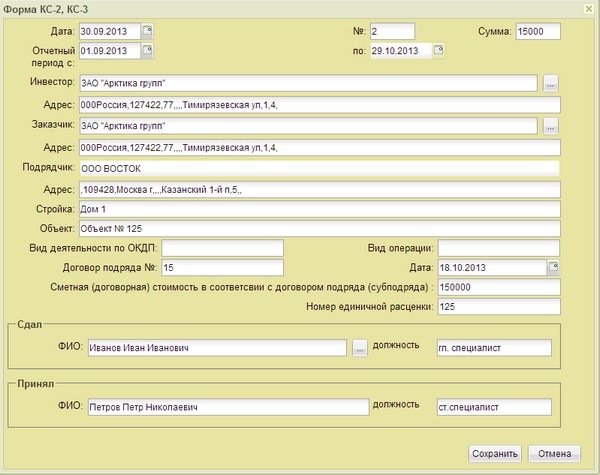The width and height of the screenshot is (600, 475).
Task: Close the Форма КС-2, КС-3 dialog
Action: coord(589,9)
